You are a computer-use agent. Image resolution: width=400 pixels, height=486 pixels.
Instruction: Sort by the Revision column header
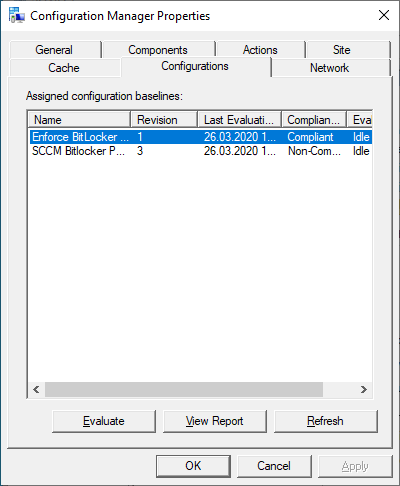(x=164, y=120)
